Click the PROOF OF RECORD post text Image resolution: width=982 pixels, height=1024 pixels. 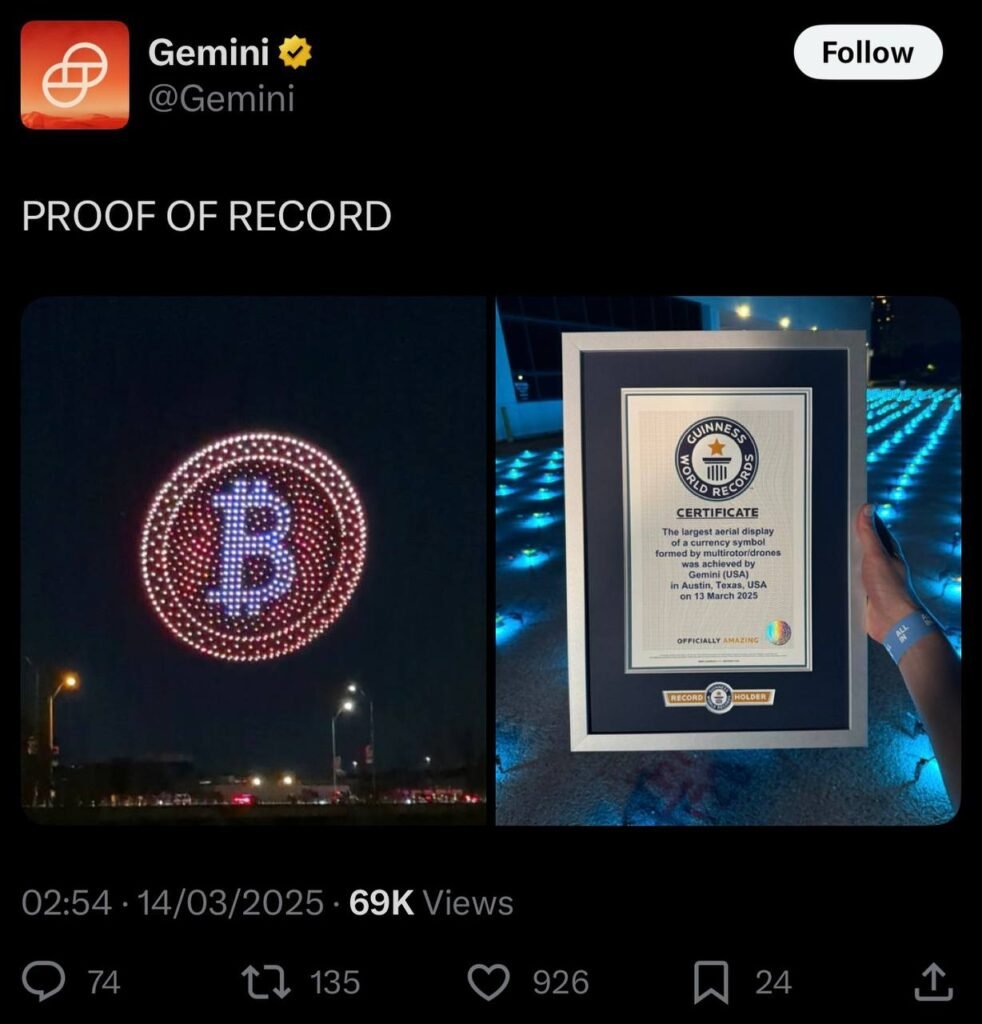[x=206, y=216]
